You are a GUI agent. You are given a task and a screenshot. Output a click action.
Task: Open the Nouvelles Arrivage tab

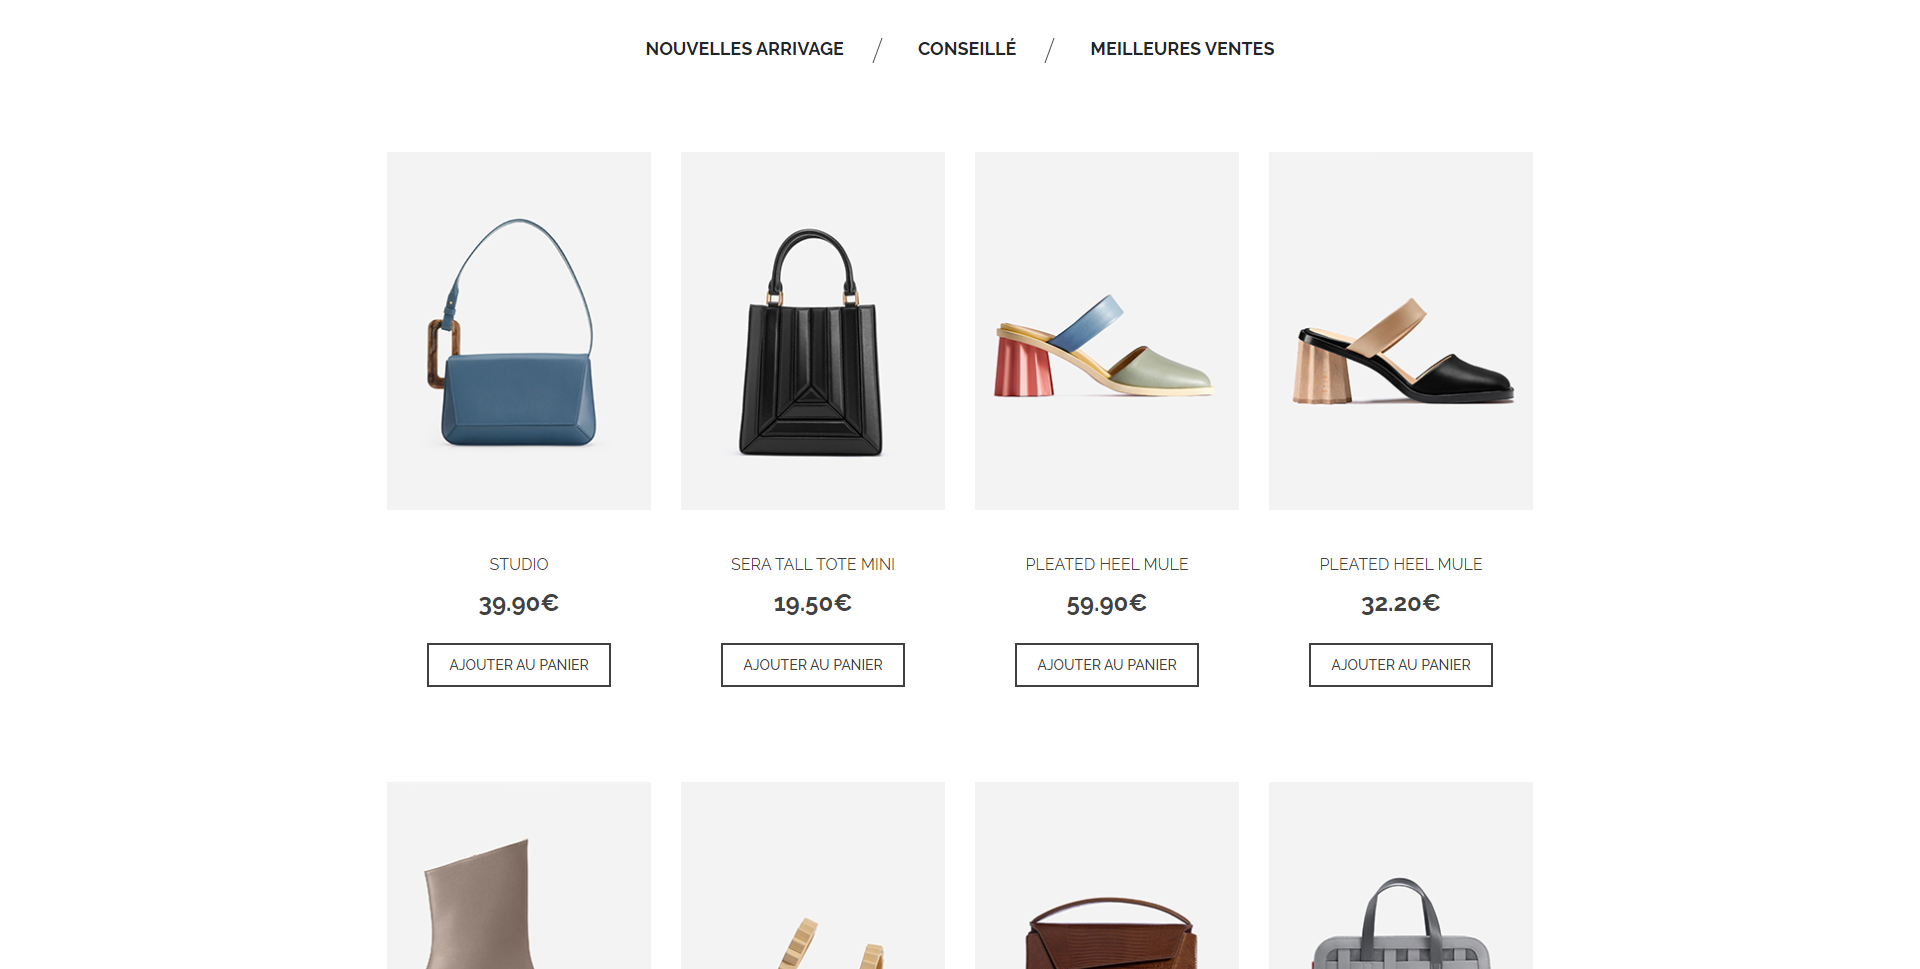pyautogui.click(x=744, y=49)
